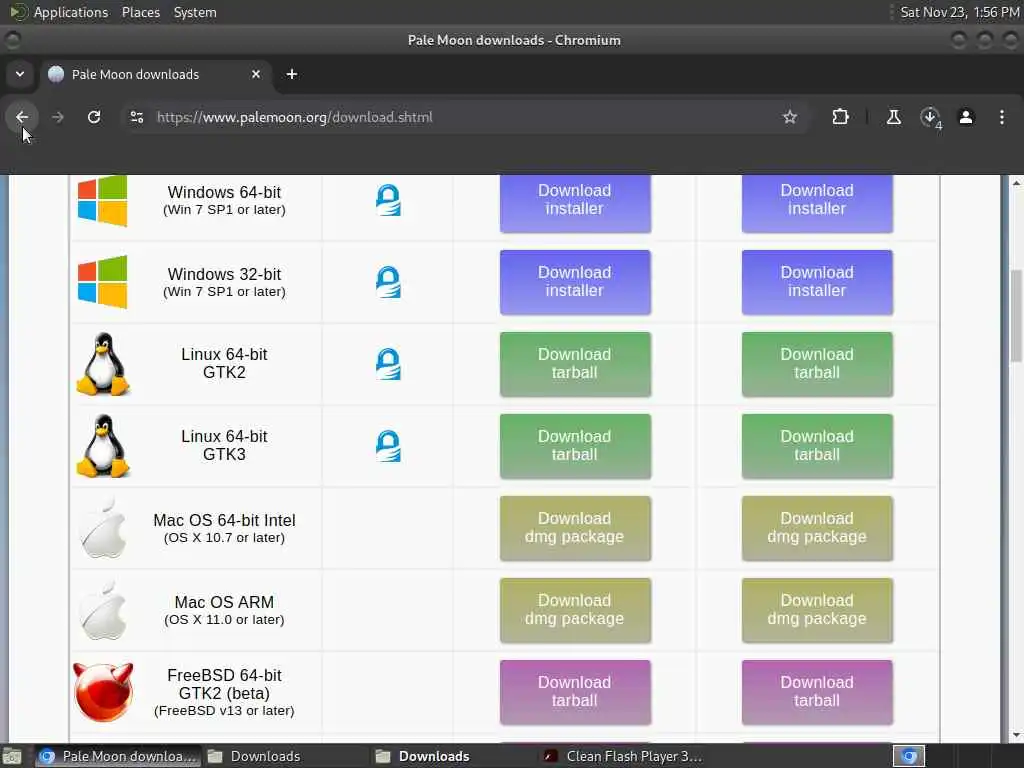Image resolution: width=1024 pixels, height=768 pixels.
Task: Switch to first Downloads taskbar window
Action: pyautogui.click(x=286, y=756)
